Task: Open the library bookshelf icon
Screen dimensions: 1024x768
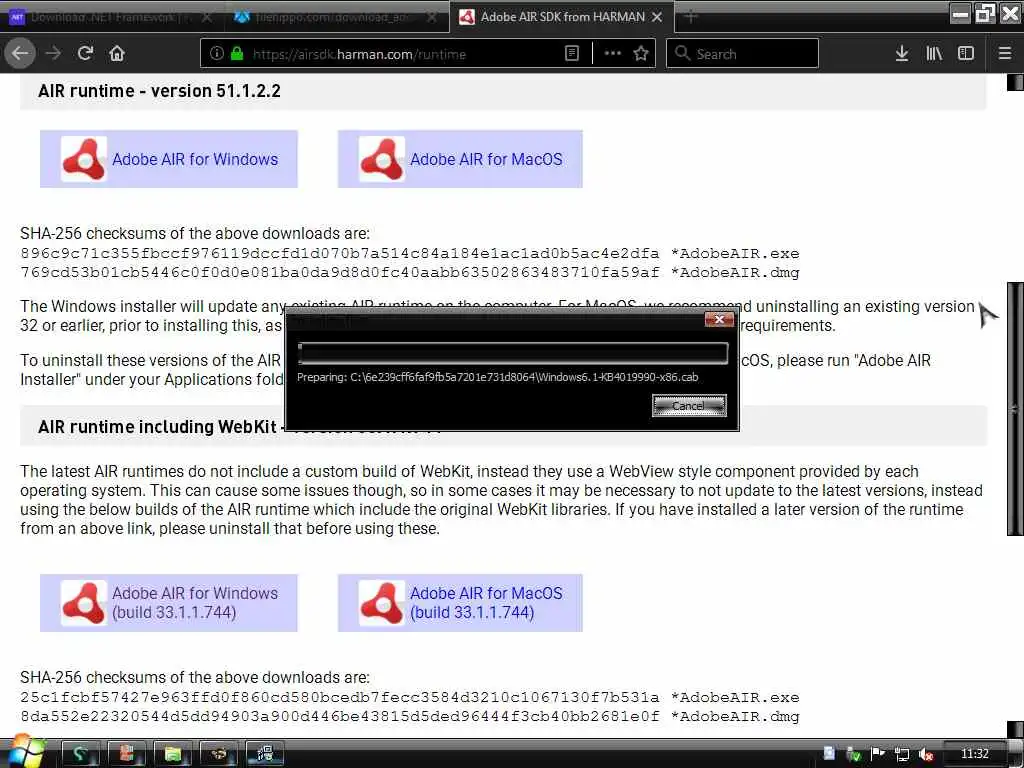Action: (934, 54)
